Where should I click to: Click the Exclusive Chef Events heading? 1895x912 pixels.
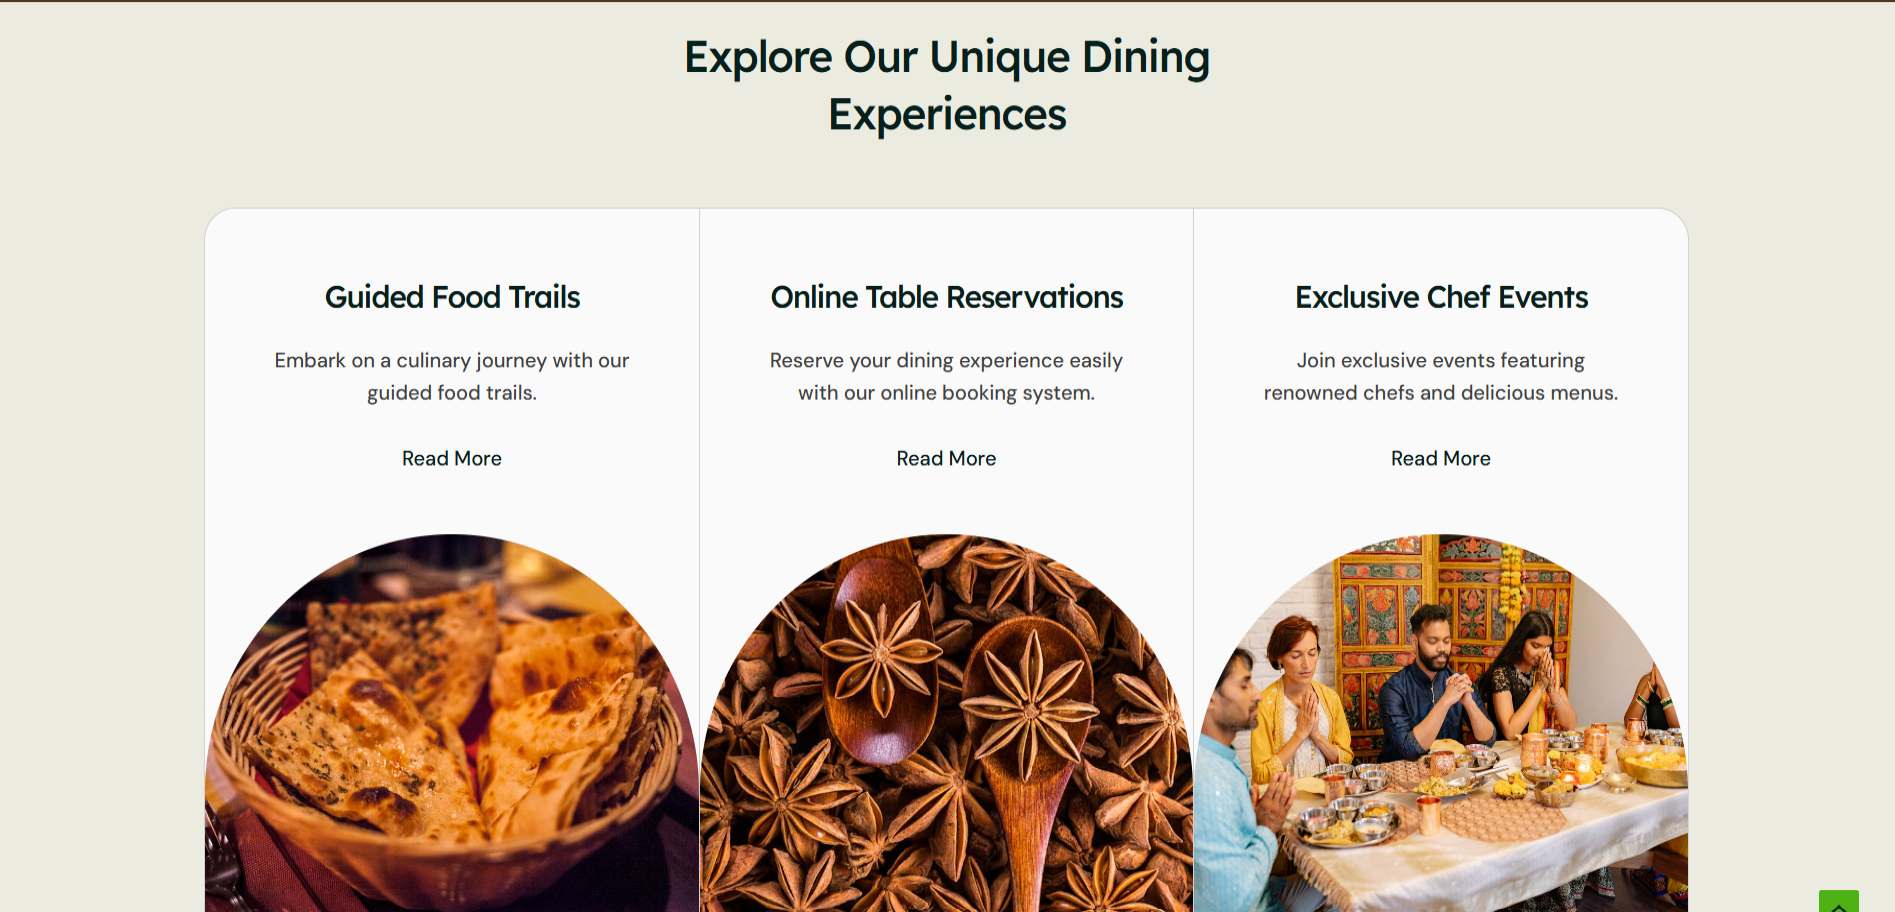(1441, 297)
